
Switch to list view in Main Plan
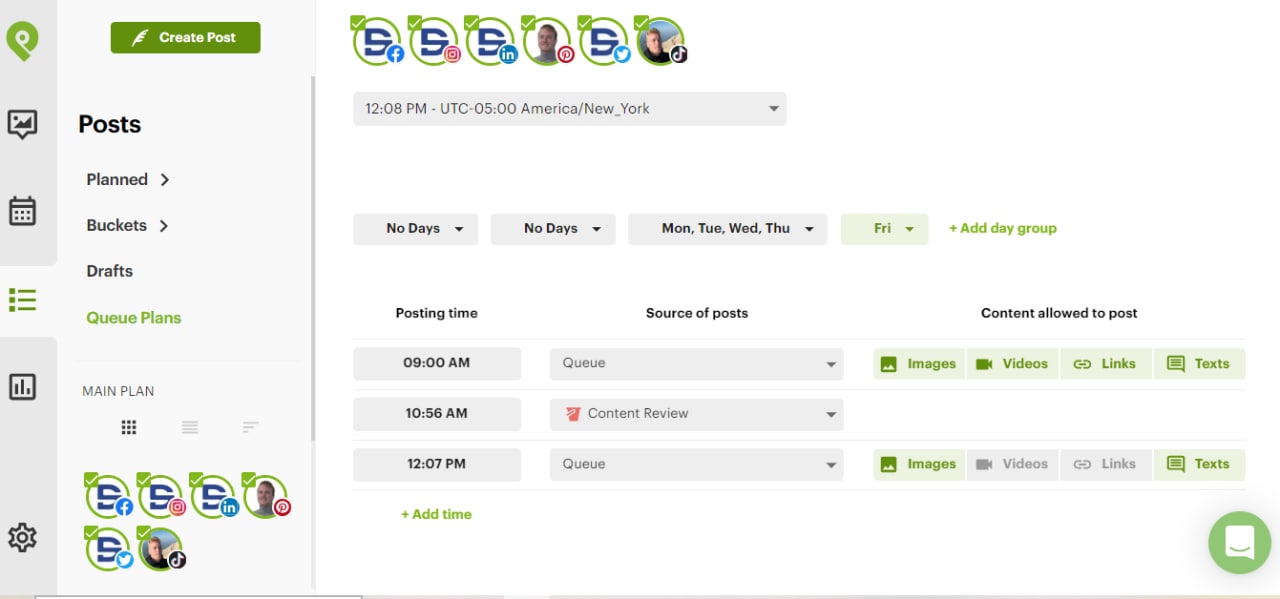(190, 427)
